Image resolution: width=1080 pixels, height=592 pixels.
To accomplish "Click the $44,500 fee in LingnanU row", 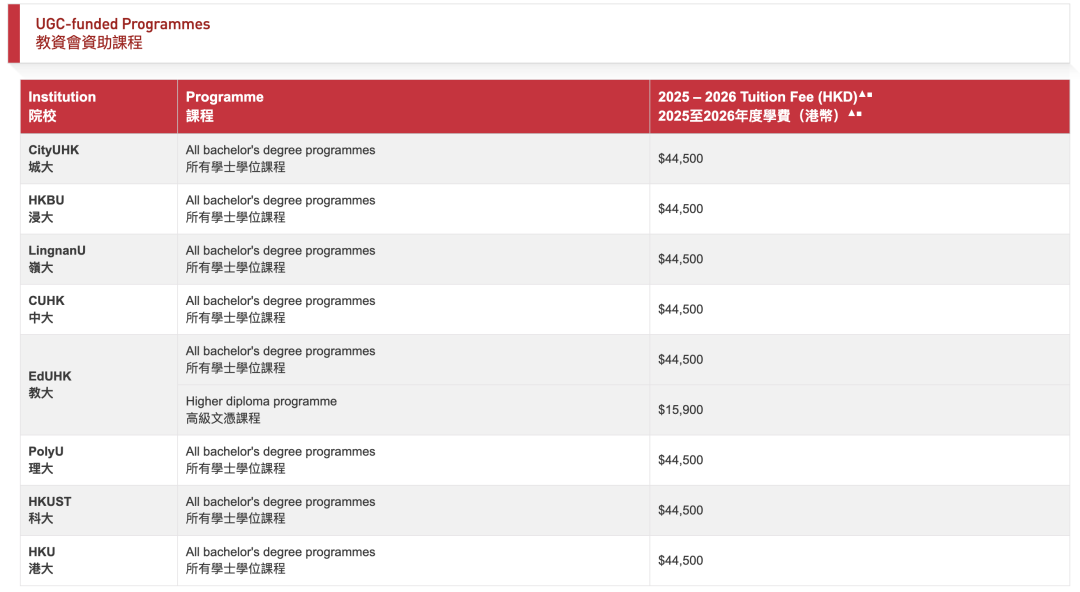I will [681, 259].
